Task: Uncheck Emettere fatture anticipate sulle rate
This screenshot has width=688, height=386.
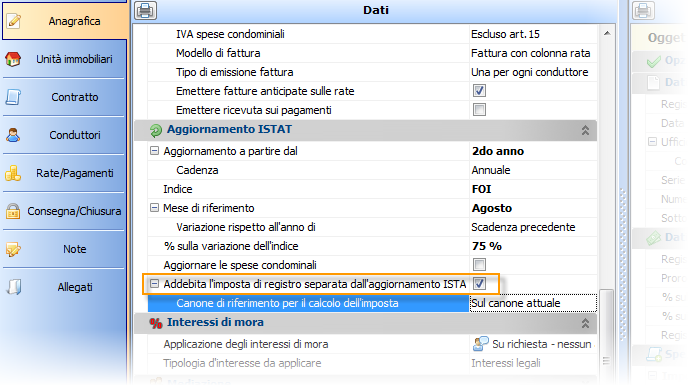Action: pyautogui.click(x=479, y=91)
